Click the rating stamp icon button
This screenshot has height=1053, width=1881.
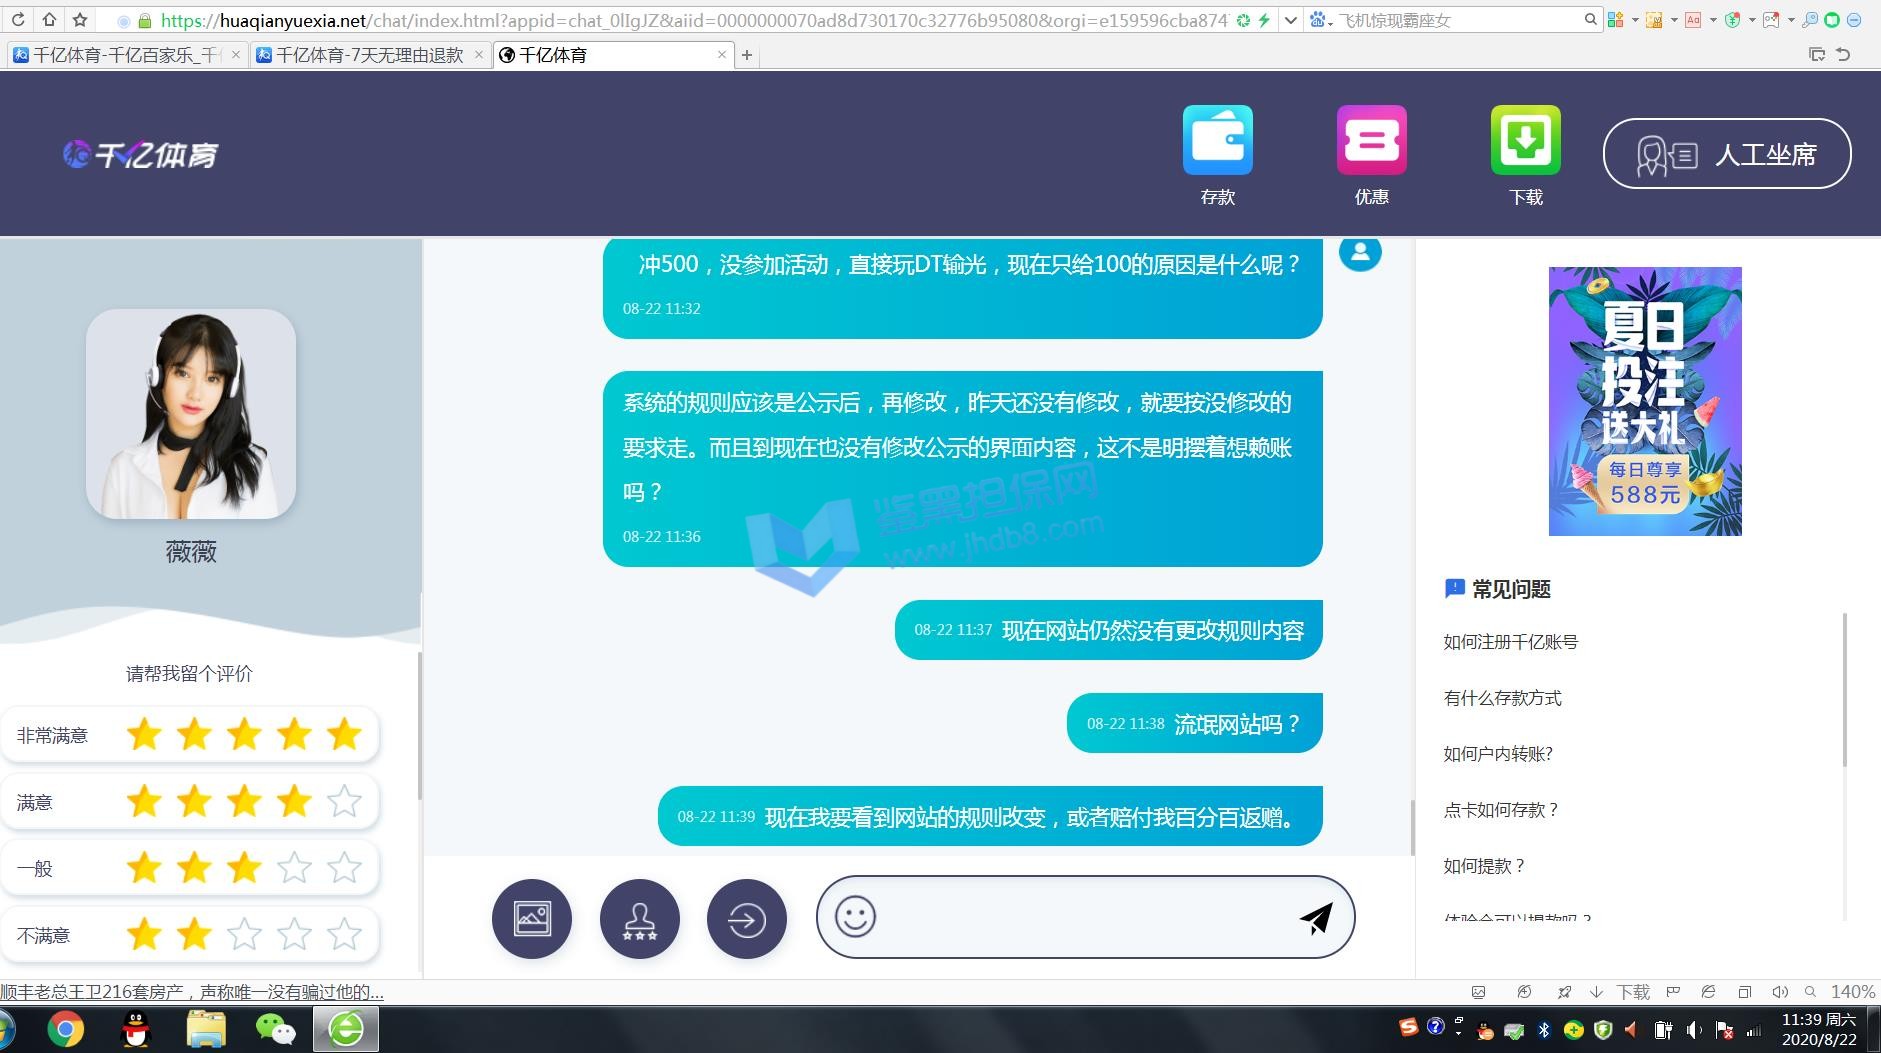point(640,919)
